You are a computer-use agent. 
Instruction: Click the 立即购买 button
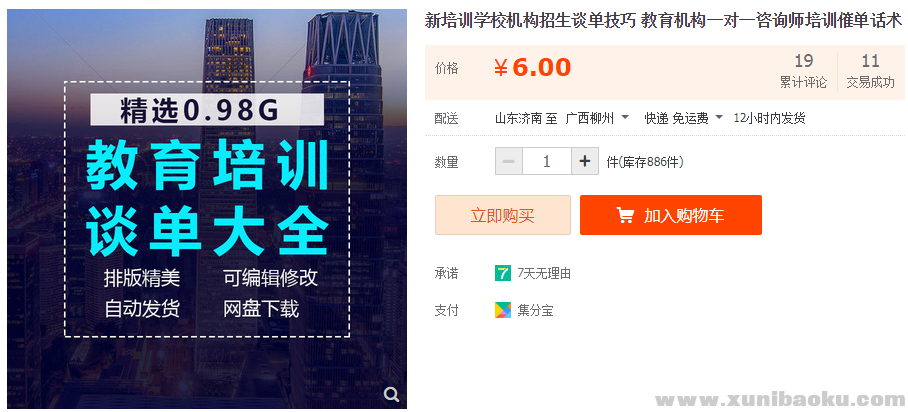(x=502, y=215)
